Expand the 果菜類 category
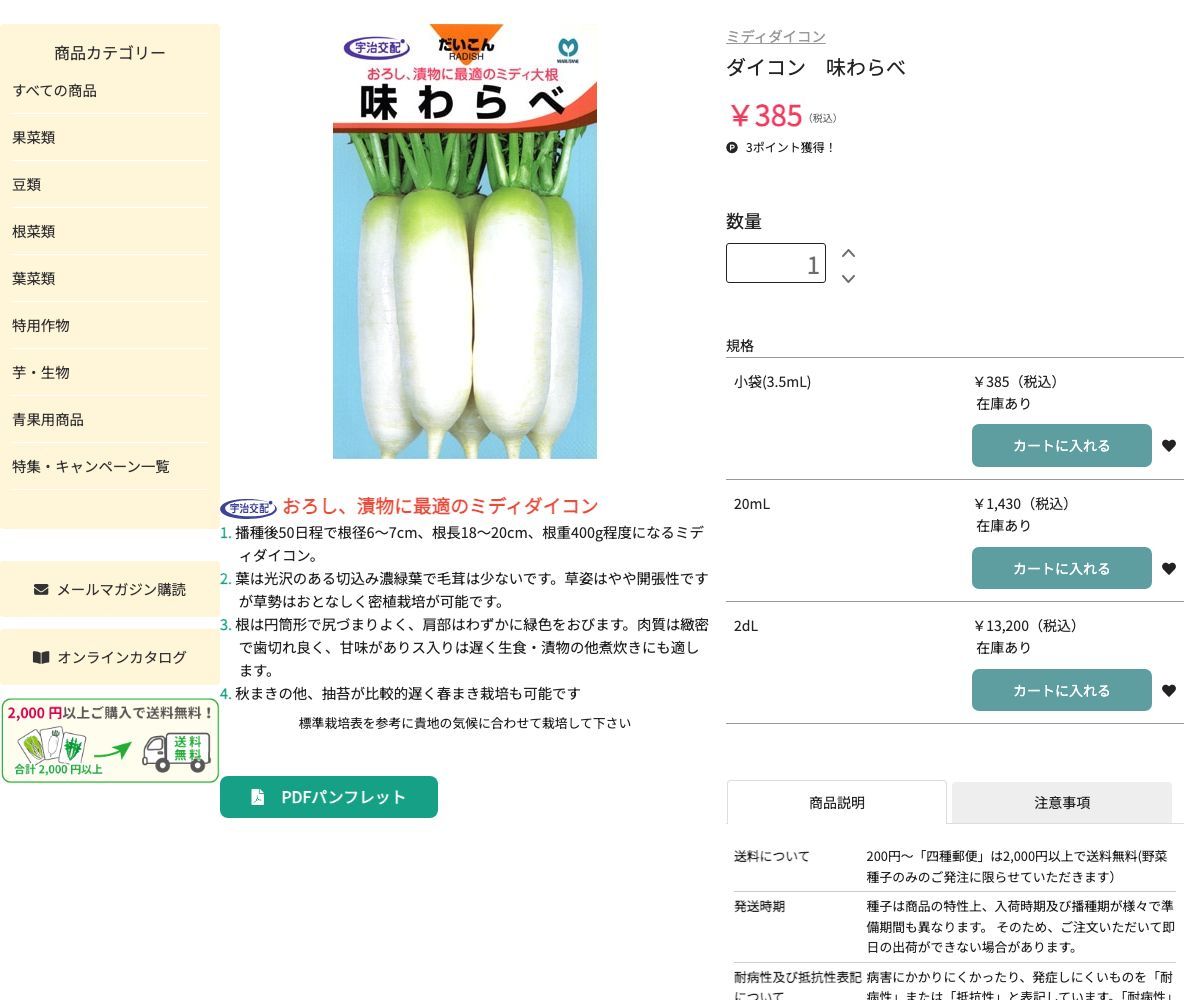 [x=34, y=137]
